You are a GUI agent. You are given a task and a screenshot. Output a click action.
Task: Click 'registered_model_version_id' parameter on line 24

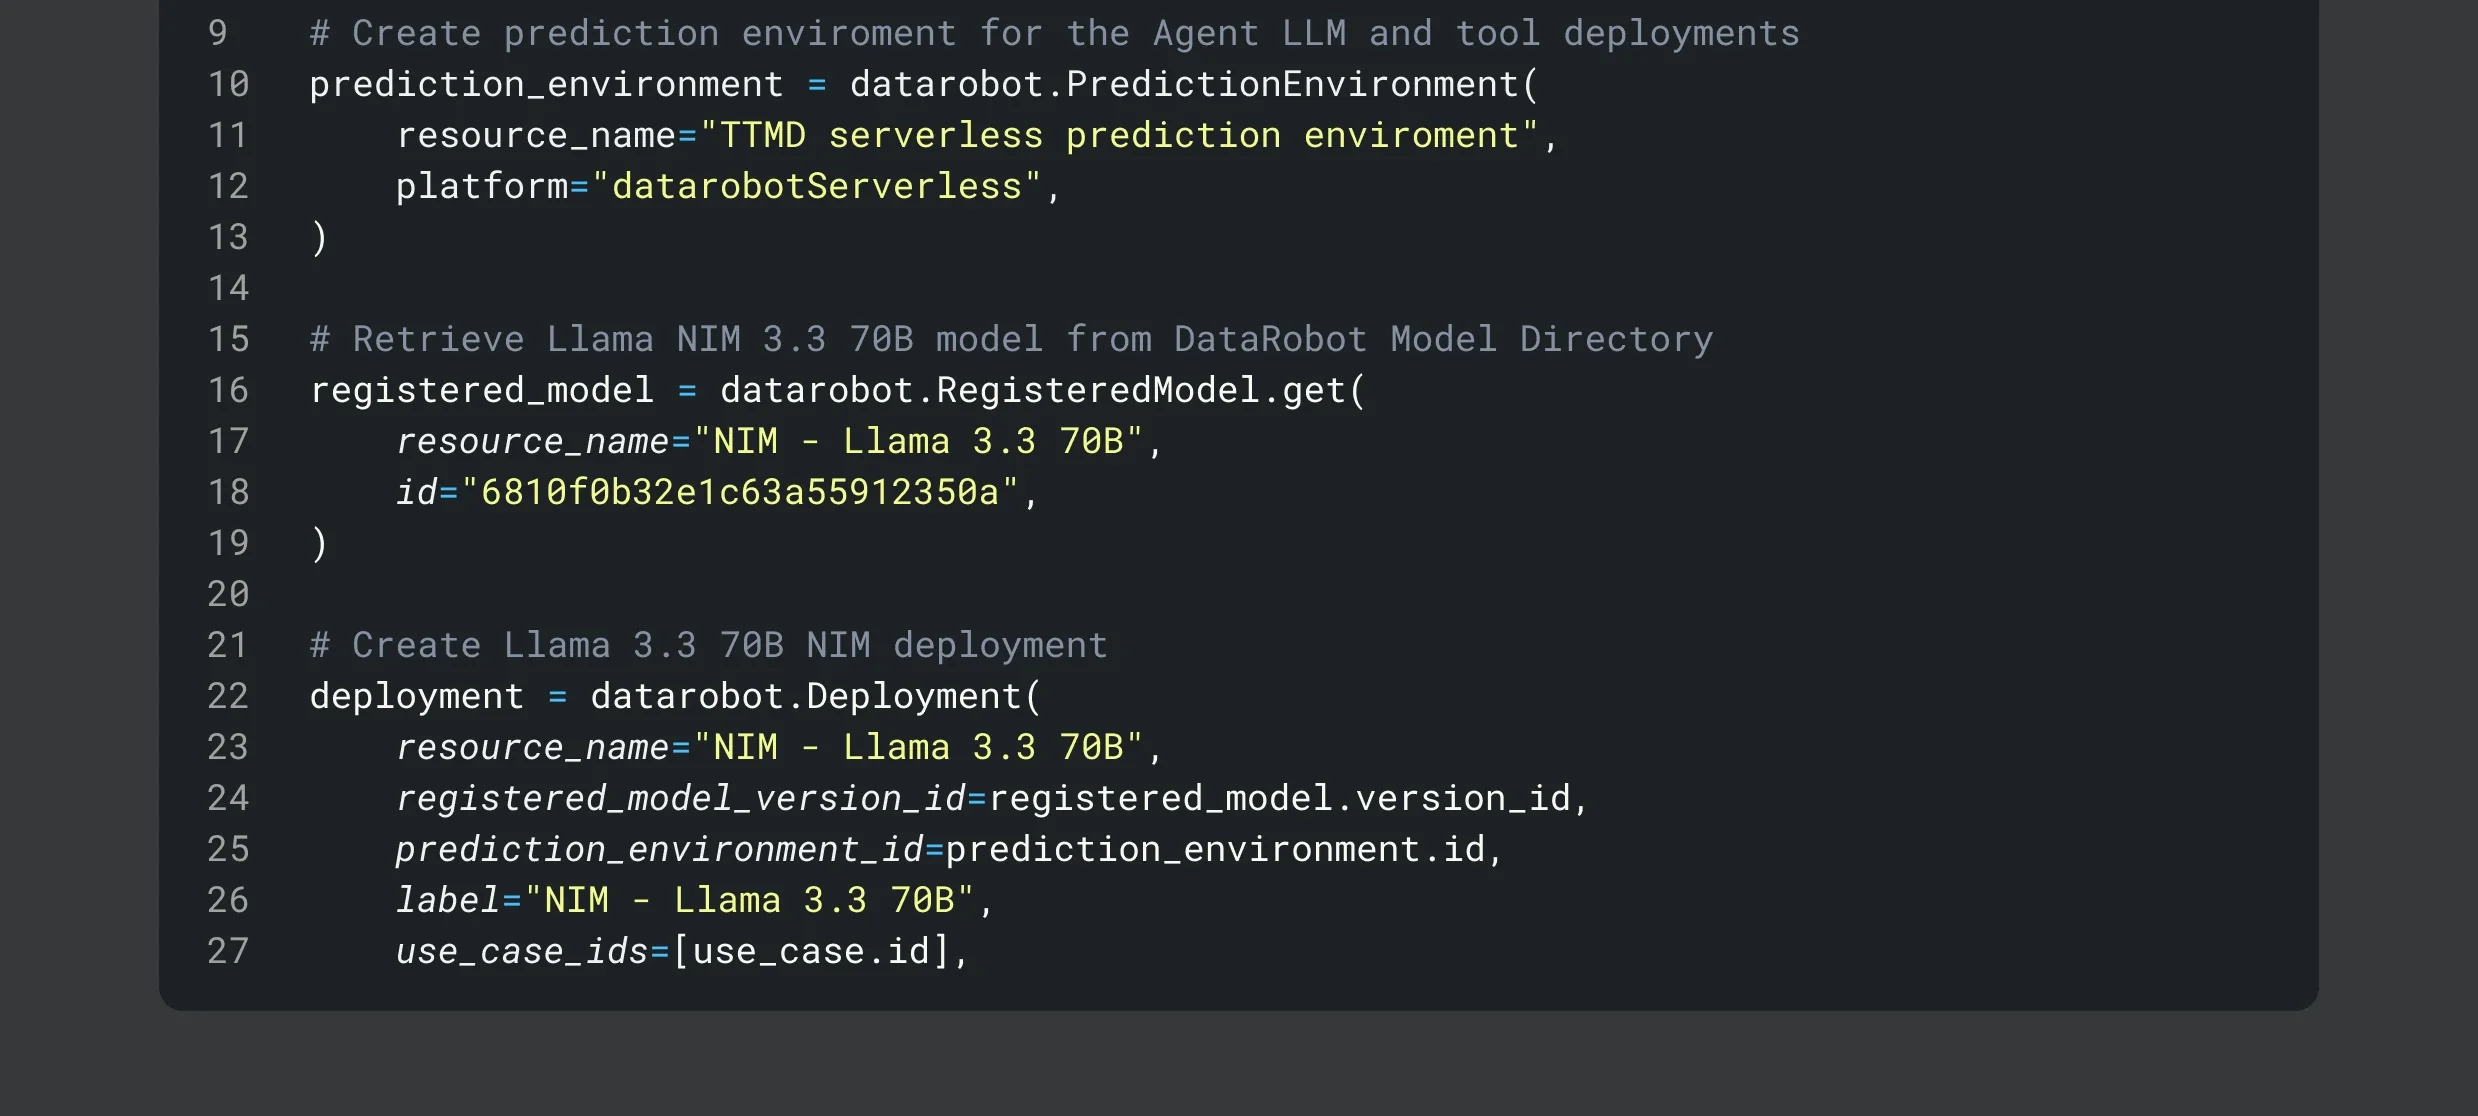coord(681,799)
